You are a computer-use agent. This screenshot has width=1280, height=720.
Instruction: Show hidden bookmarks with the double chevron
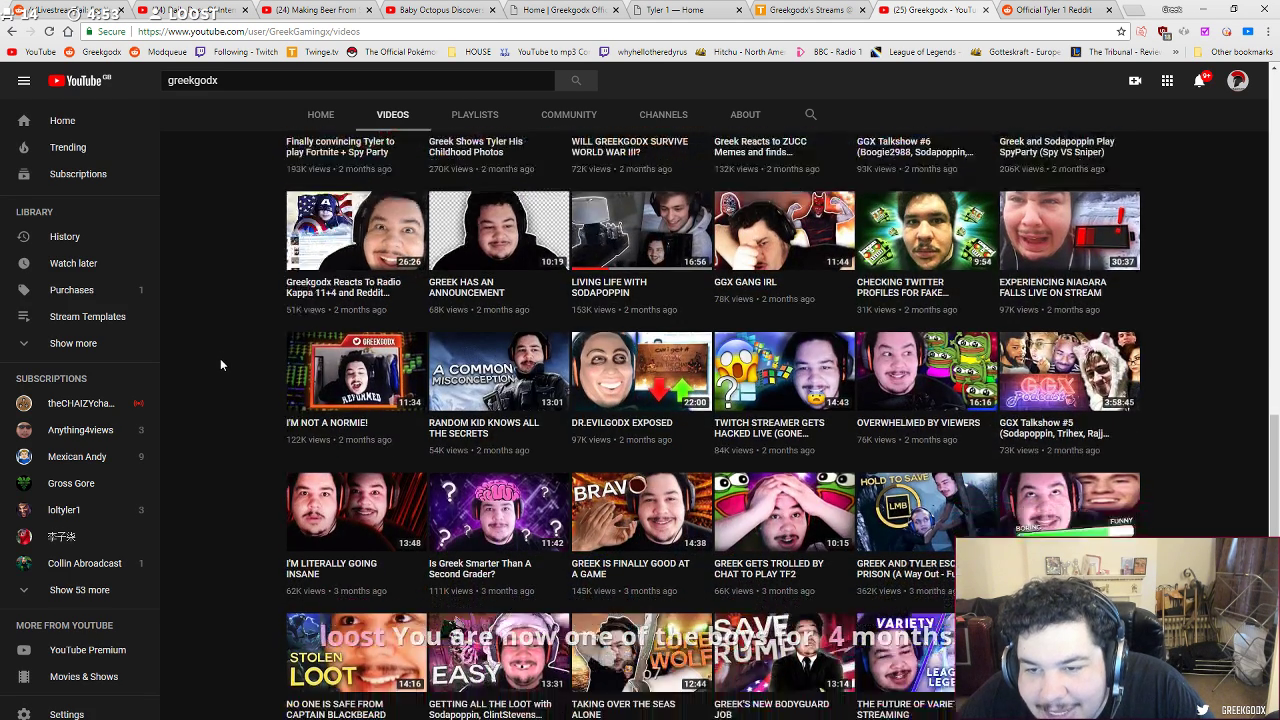[1177, 52]
